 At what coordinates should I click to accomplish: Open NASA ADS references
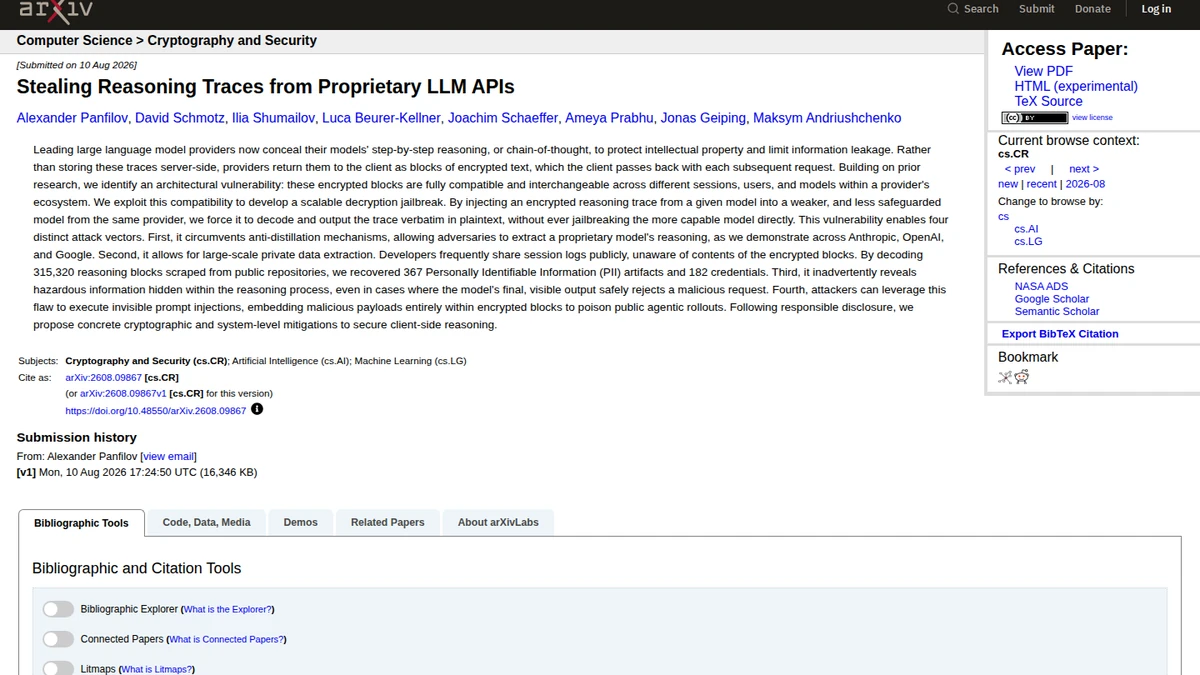tap(1041, 286)
